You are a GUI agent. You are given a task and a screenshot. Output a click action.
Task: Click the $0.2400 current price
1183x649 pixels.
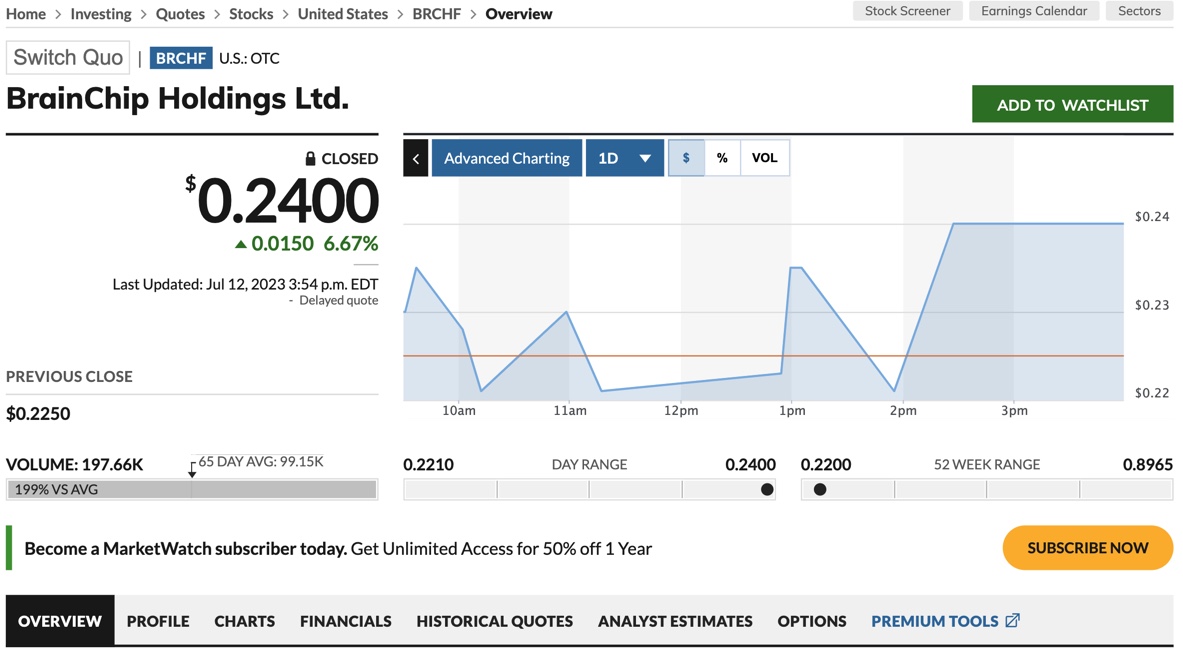click(282, 201)
